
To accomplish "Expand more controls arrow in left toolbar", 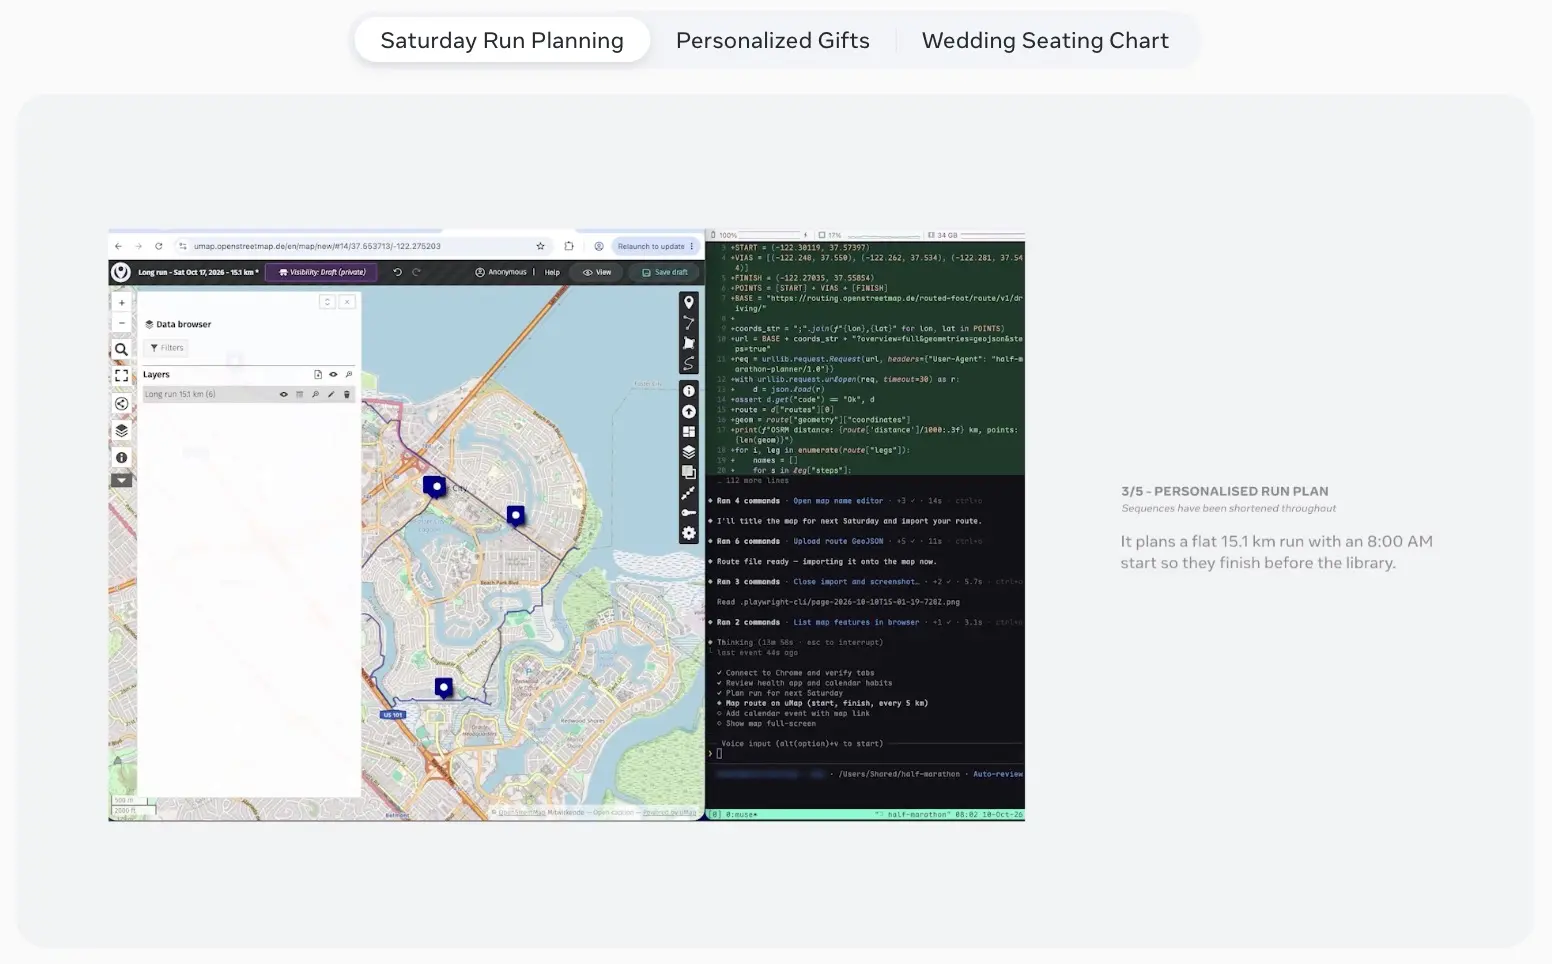I will (x=121, y=480).
